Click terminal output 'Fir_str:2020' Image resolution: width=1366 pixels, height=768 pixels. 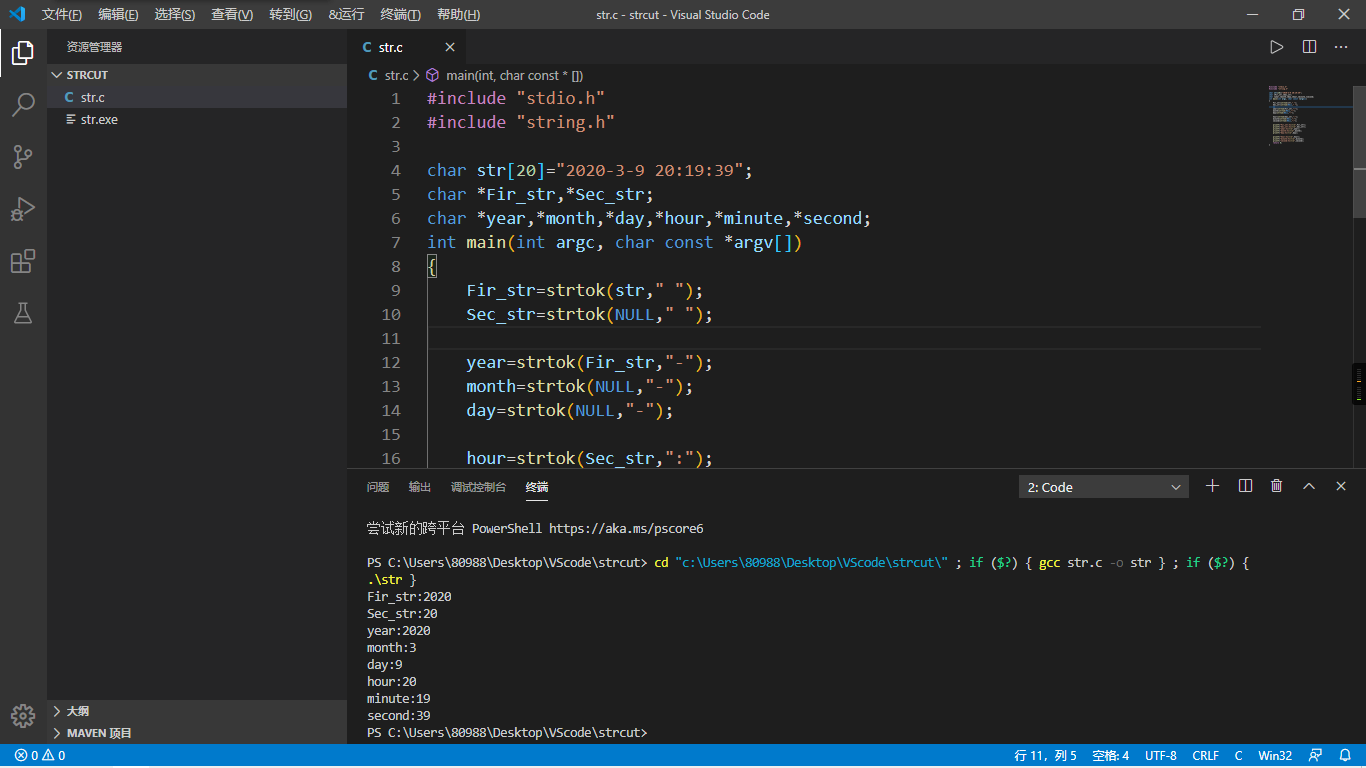point(409,597)
